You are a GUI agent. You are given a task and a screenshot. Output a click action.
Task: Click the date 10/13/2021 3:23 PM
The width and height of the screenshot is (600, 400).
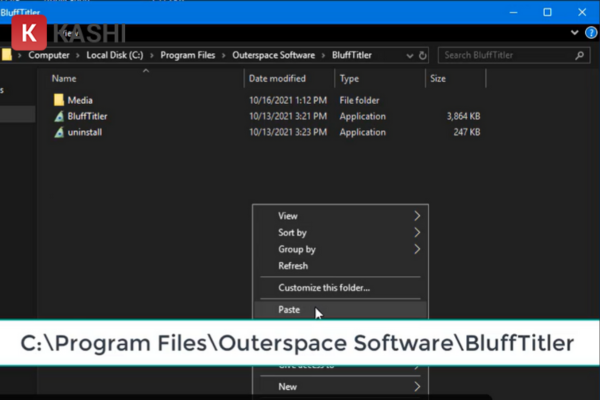[288, 132]
